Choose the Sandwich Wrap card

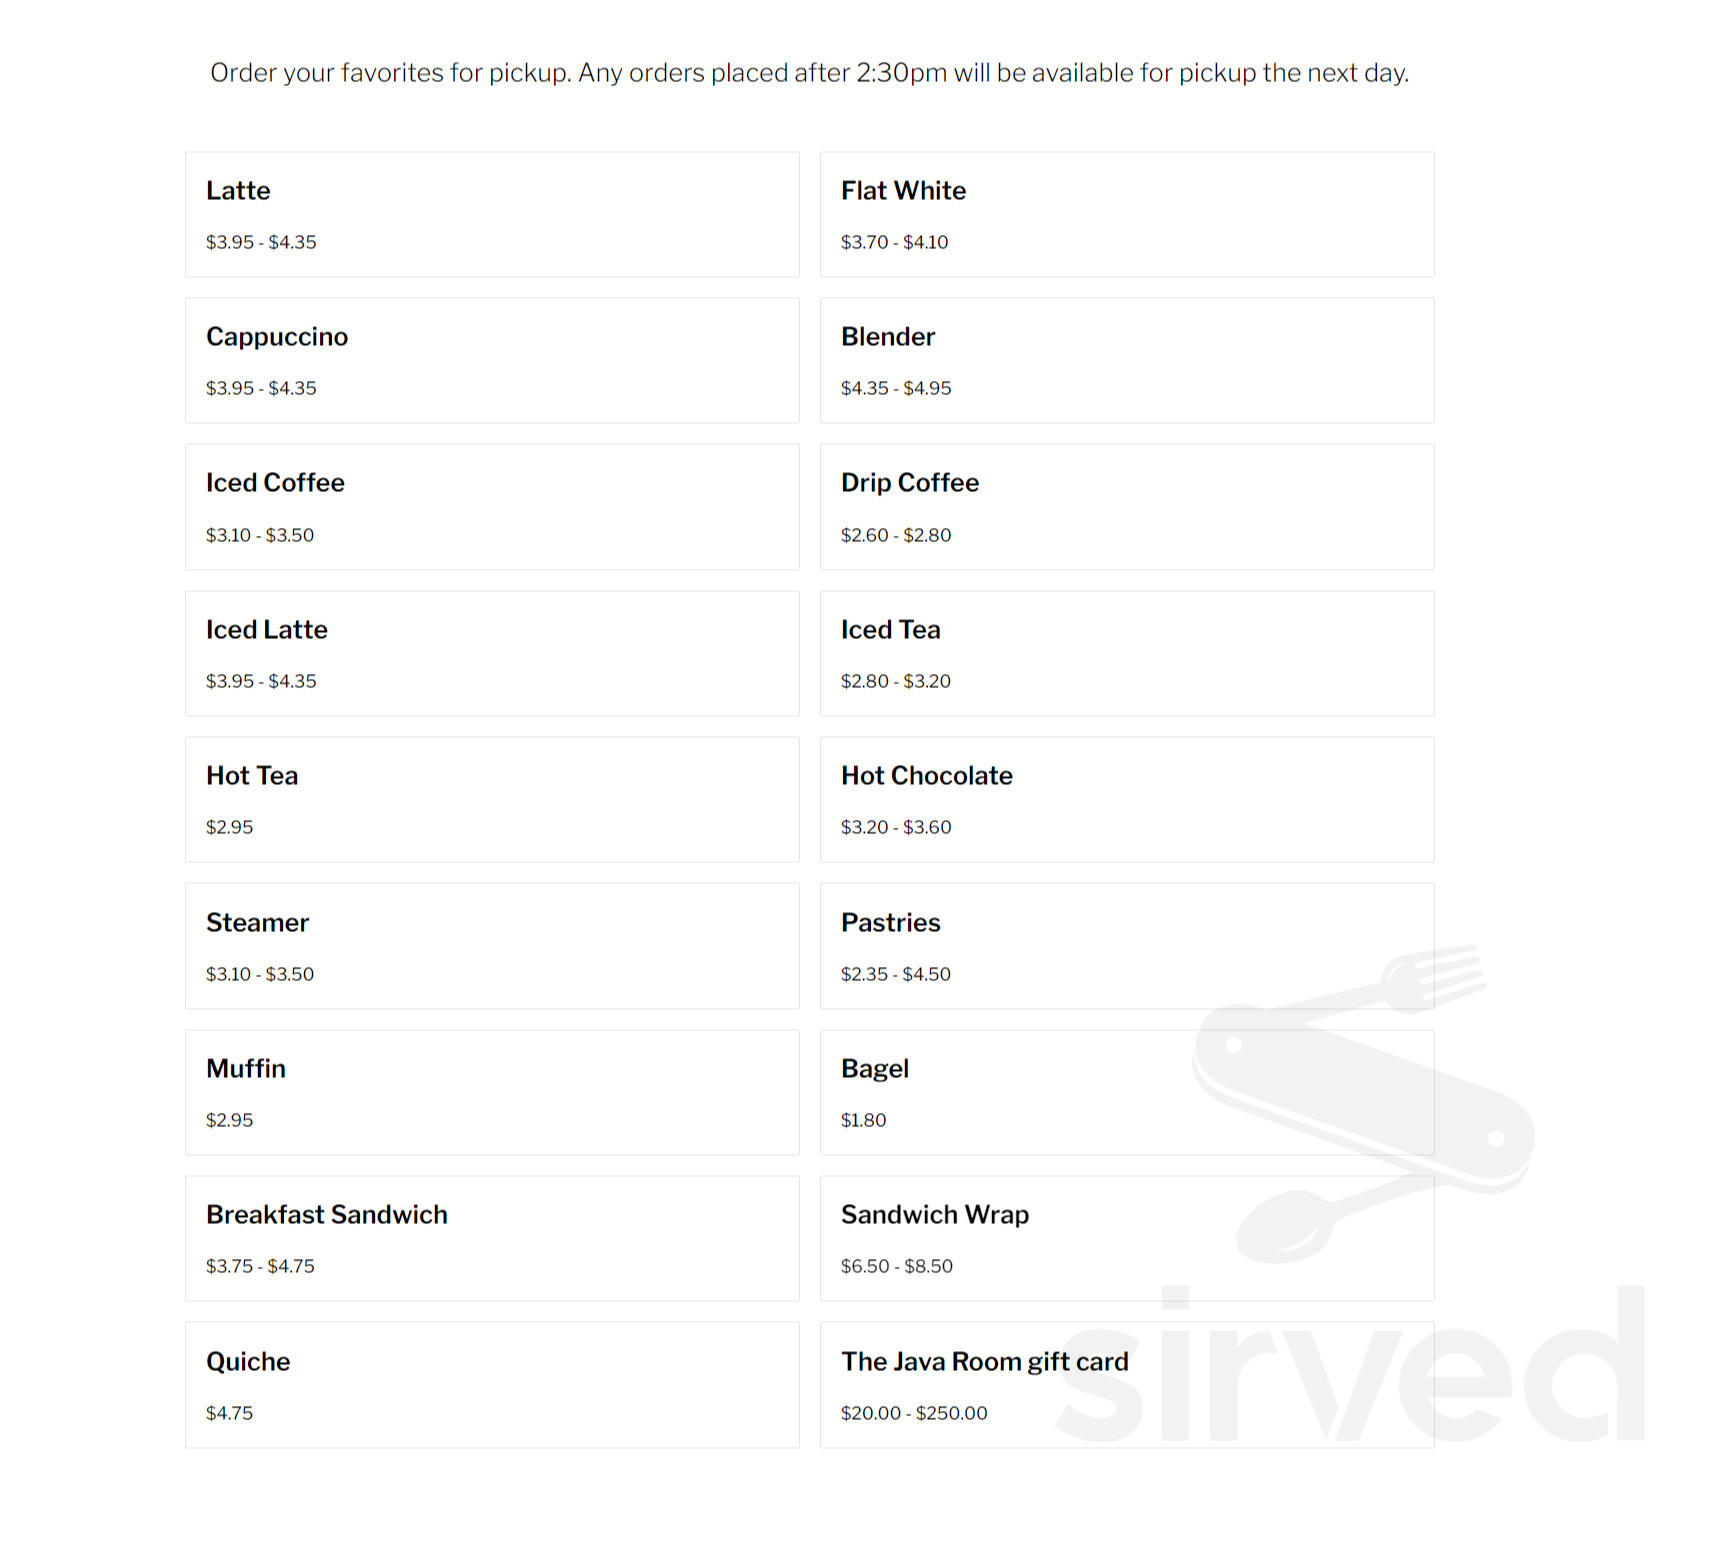[1127, 1239]
